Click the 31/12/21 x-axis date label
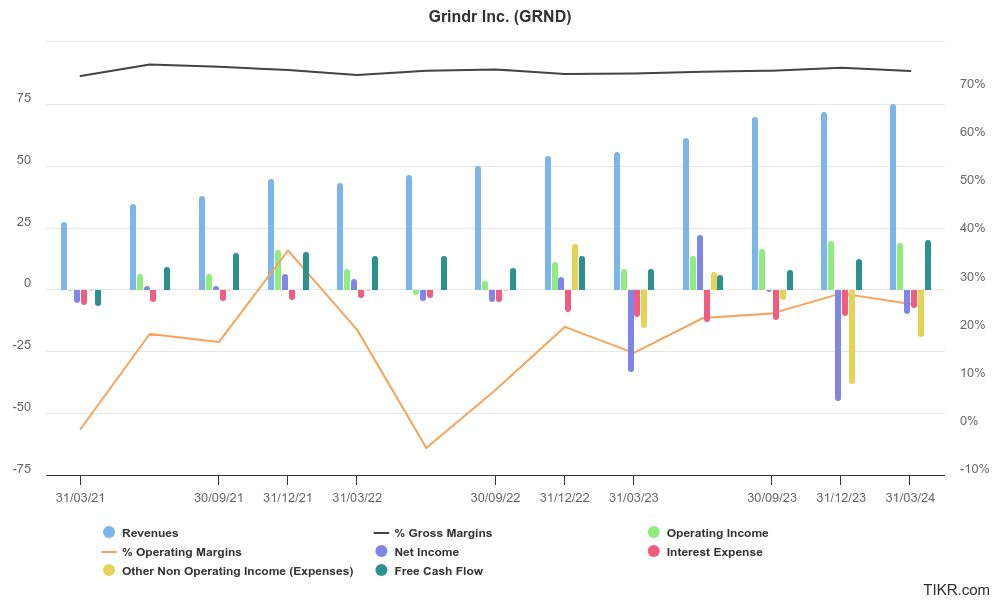Image resolution: width=1000 pixels, height=600 pixels. click(x=288, y=498)
